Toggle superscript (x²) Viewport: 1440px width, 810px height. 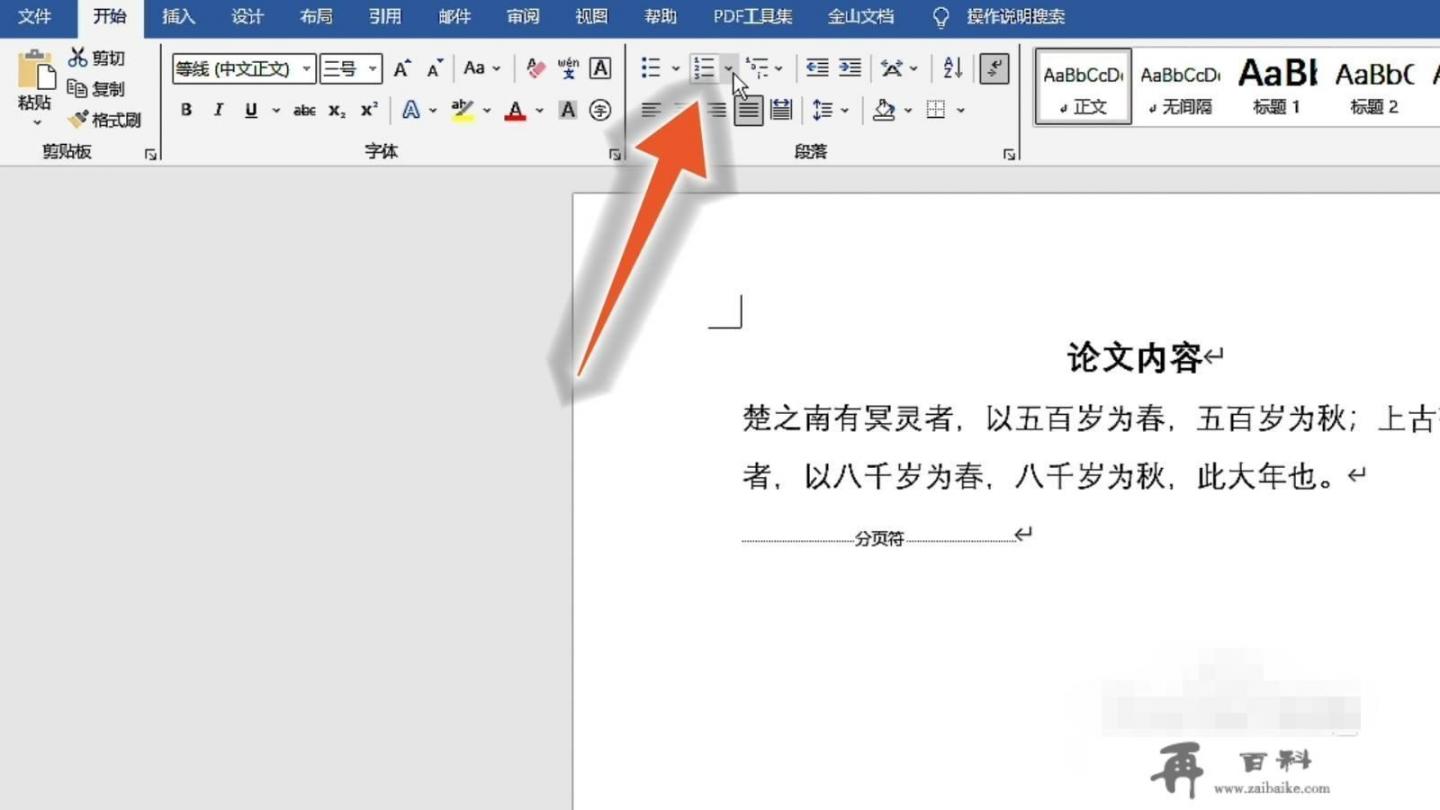(x=369, y=110)
